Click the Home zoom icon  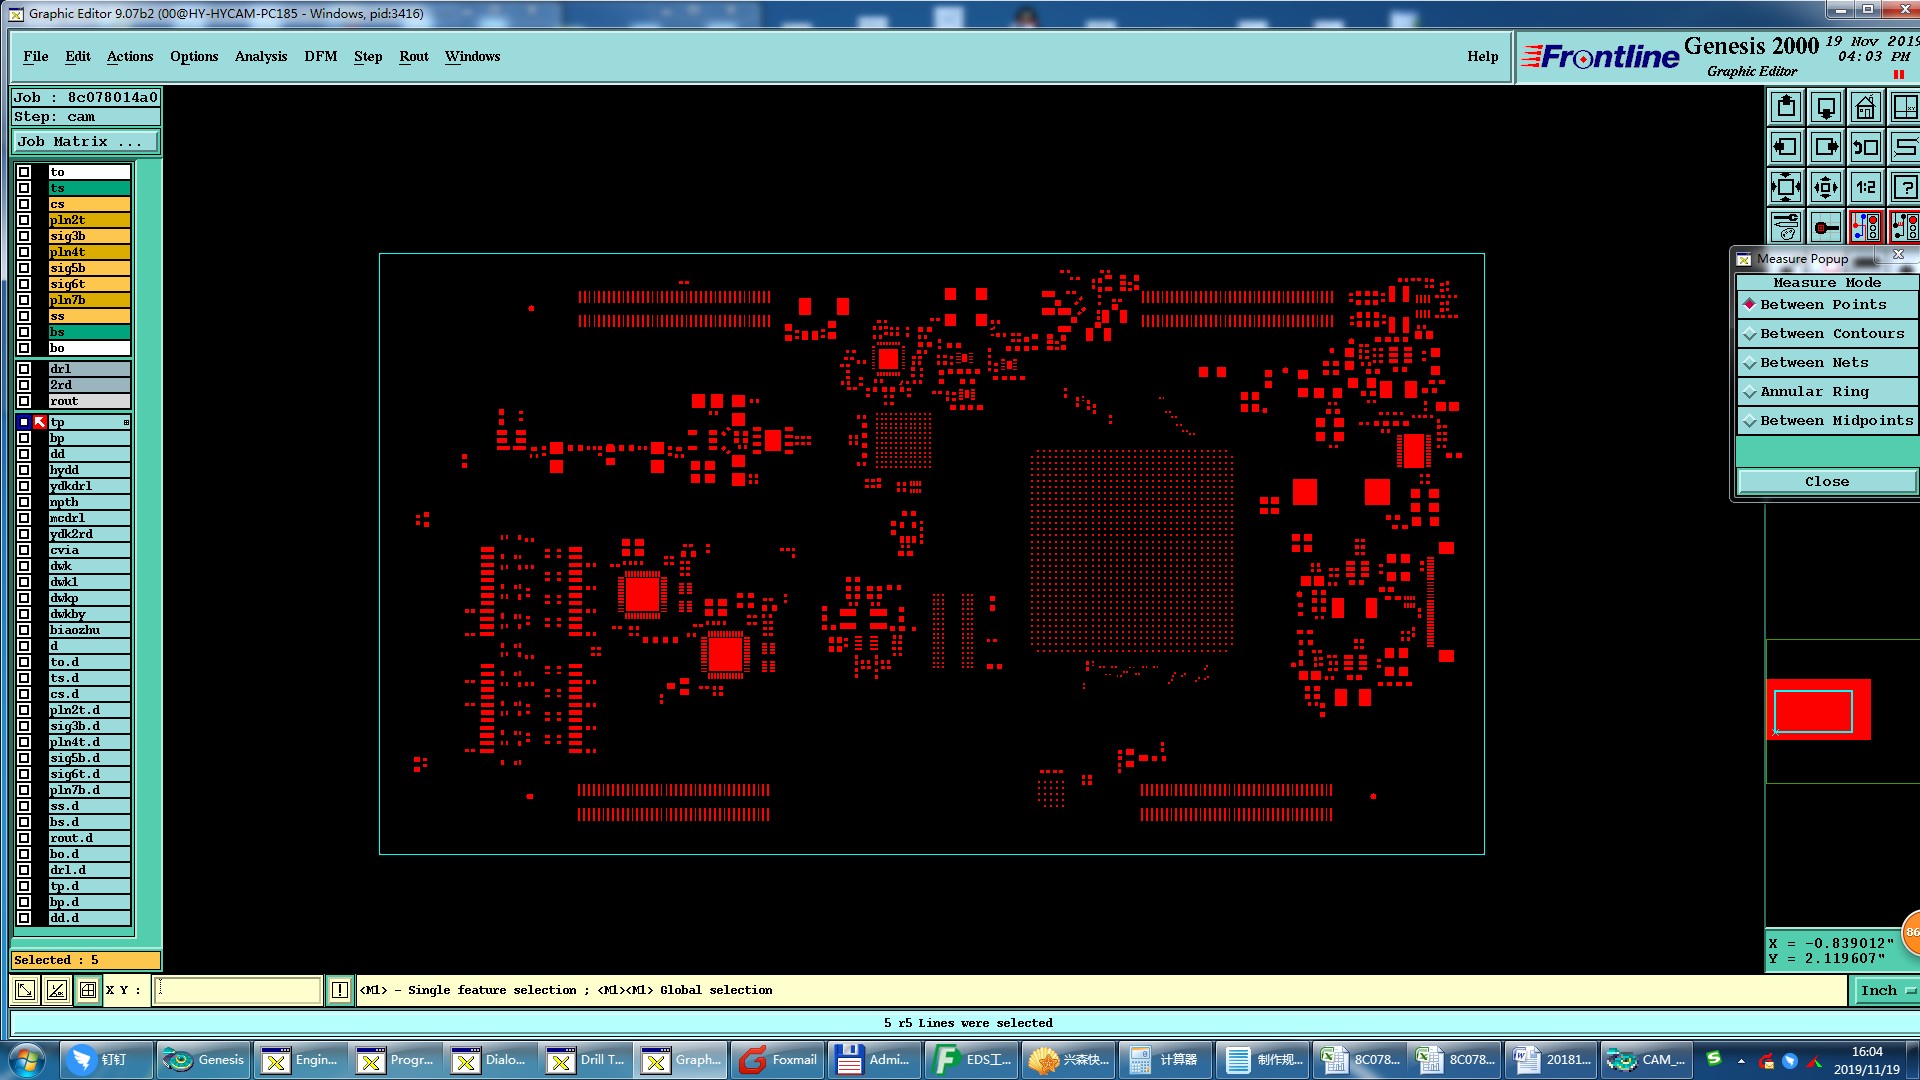click(x=1866, y=107)
